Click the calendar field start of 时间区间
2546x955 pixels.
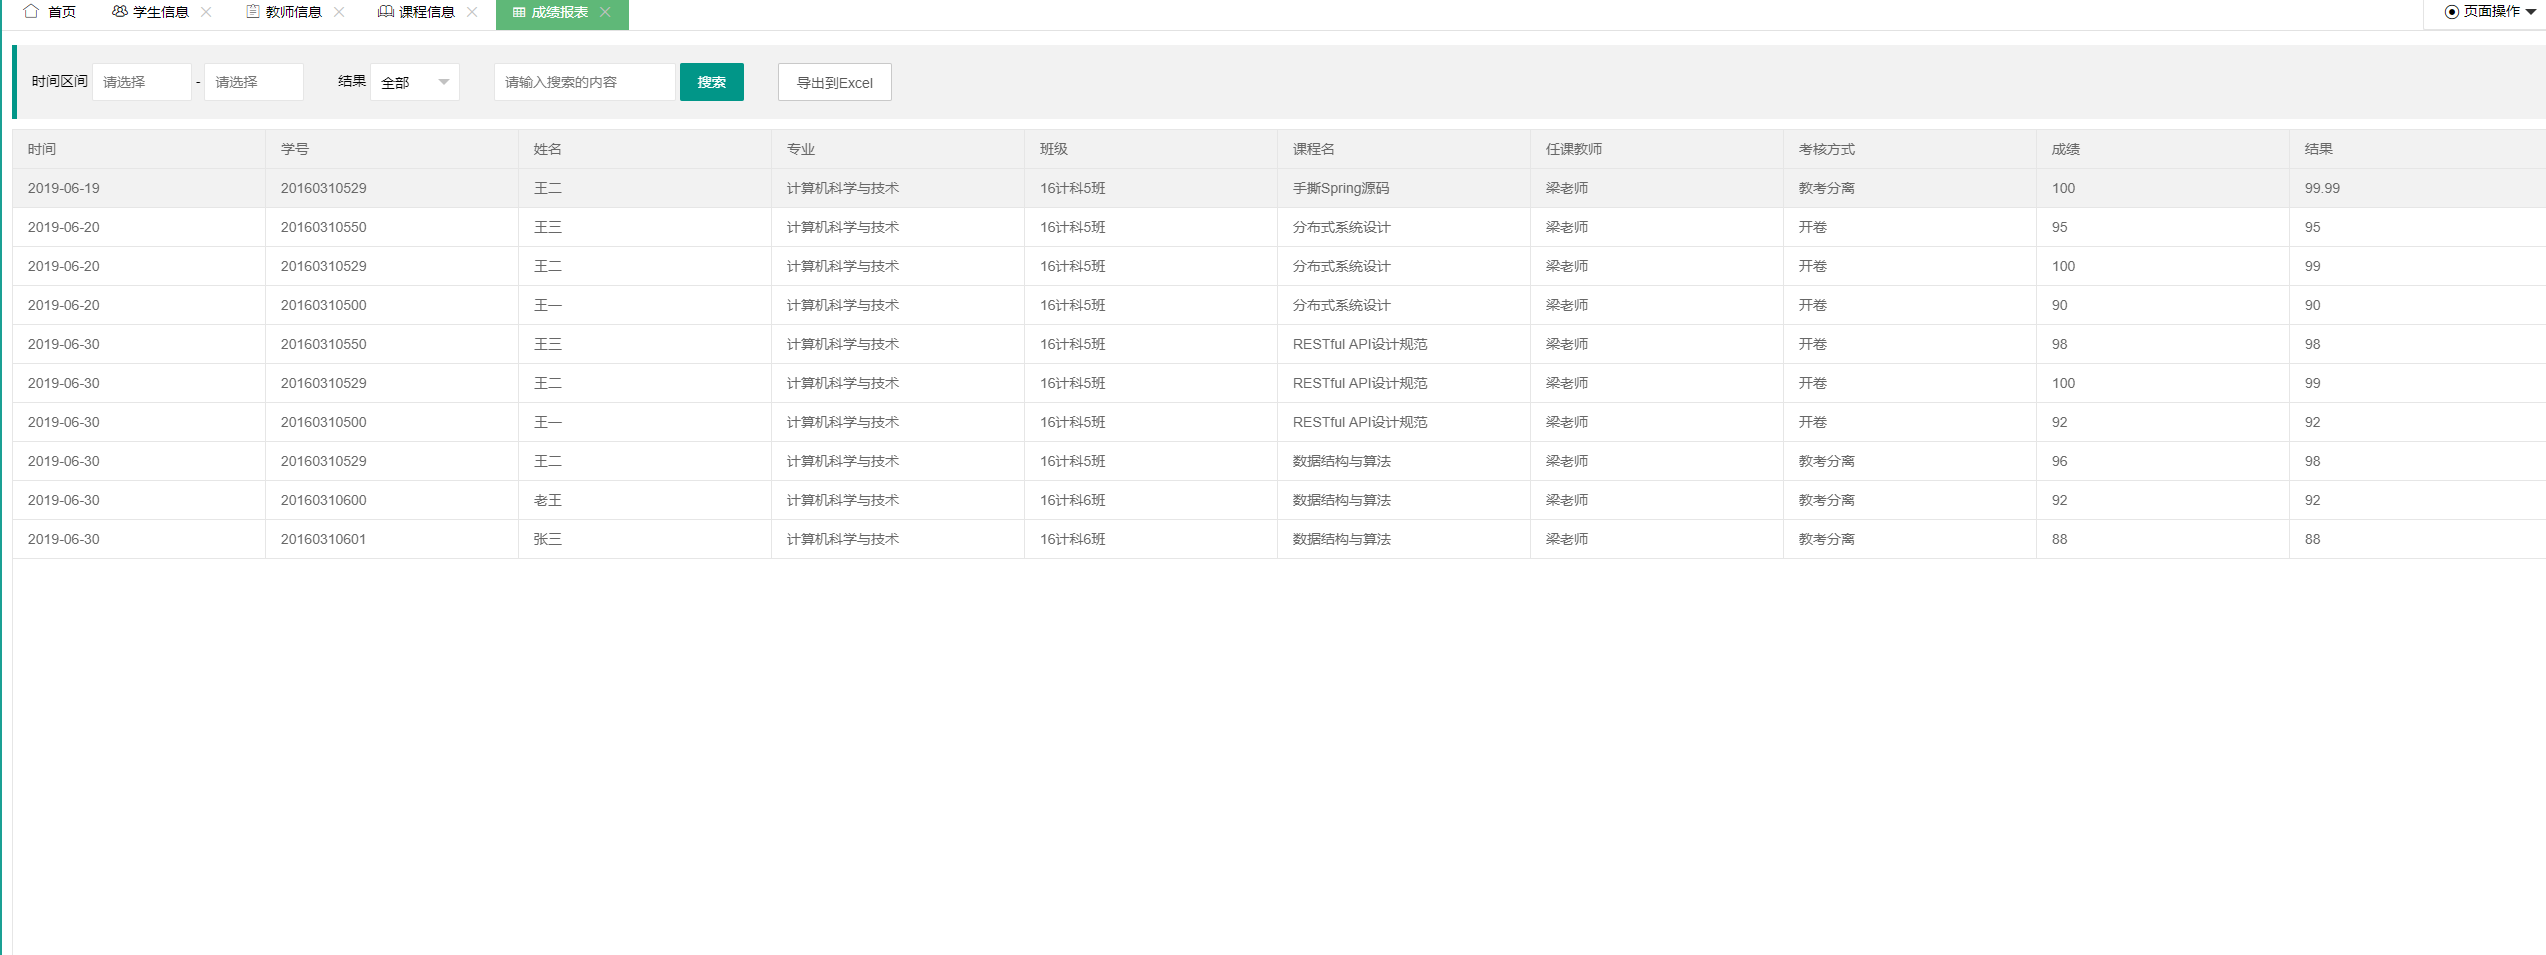[x=141, y=81]
